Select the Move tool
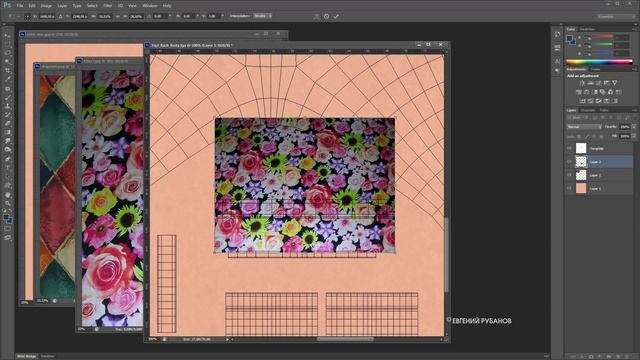This screenshot has height=360, width=640. tap(7, 36)
